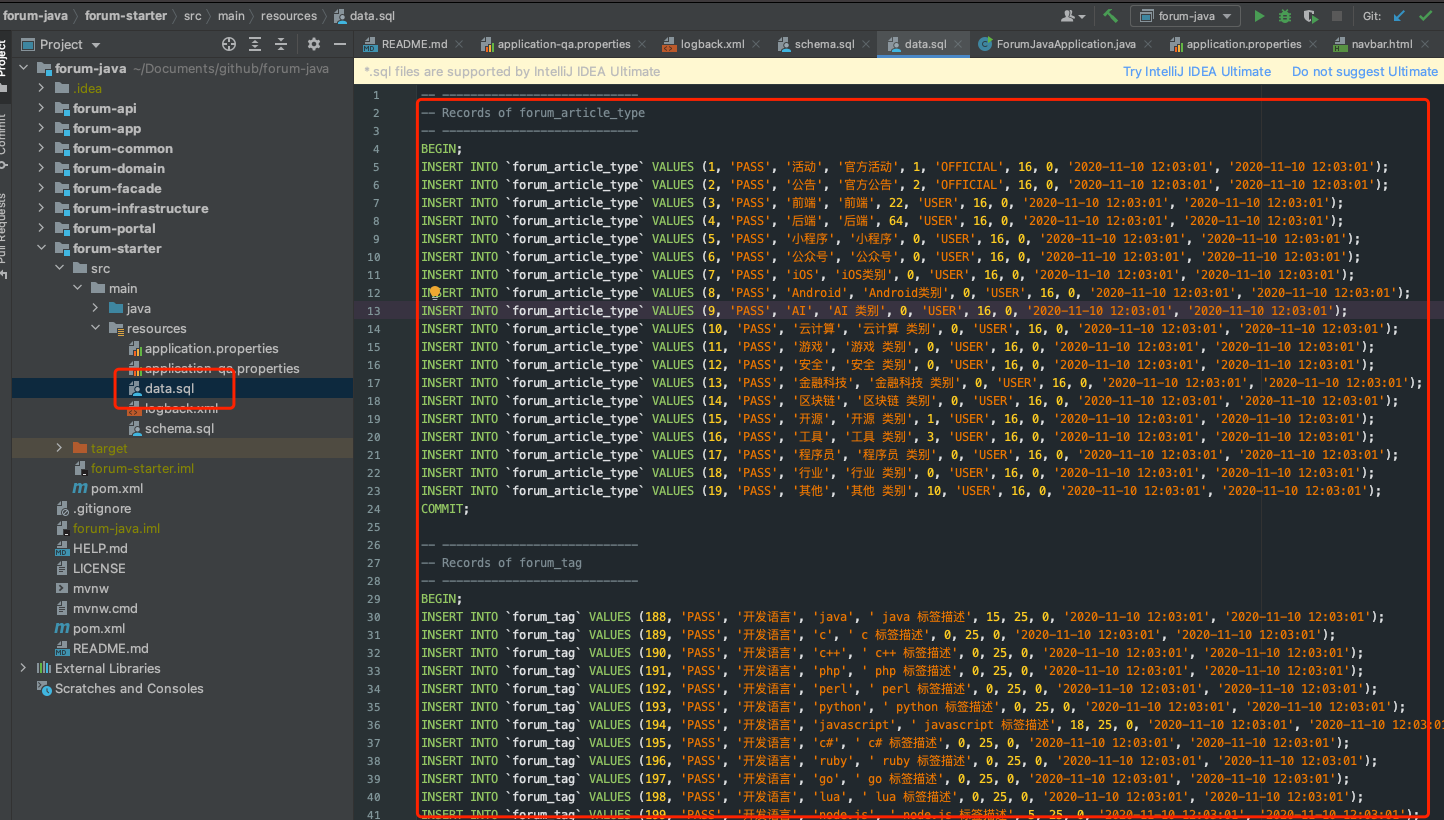Expand External Libraries node
The image size is (1444, 820).
pyautogui.click(x=23, y=668)
